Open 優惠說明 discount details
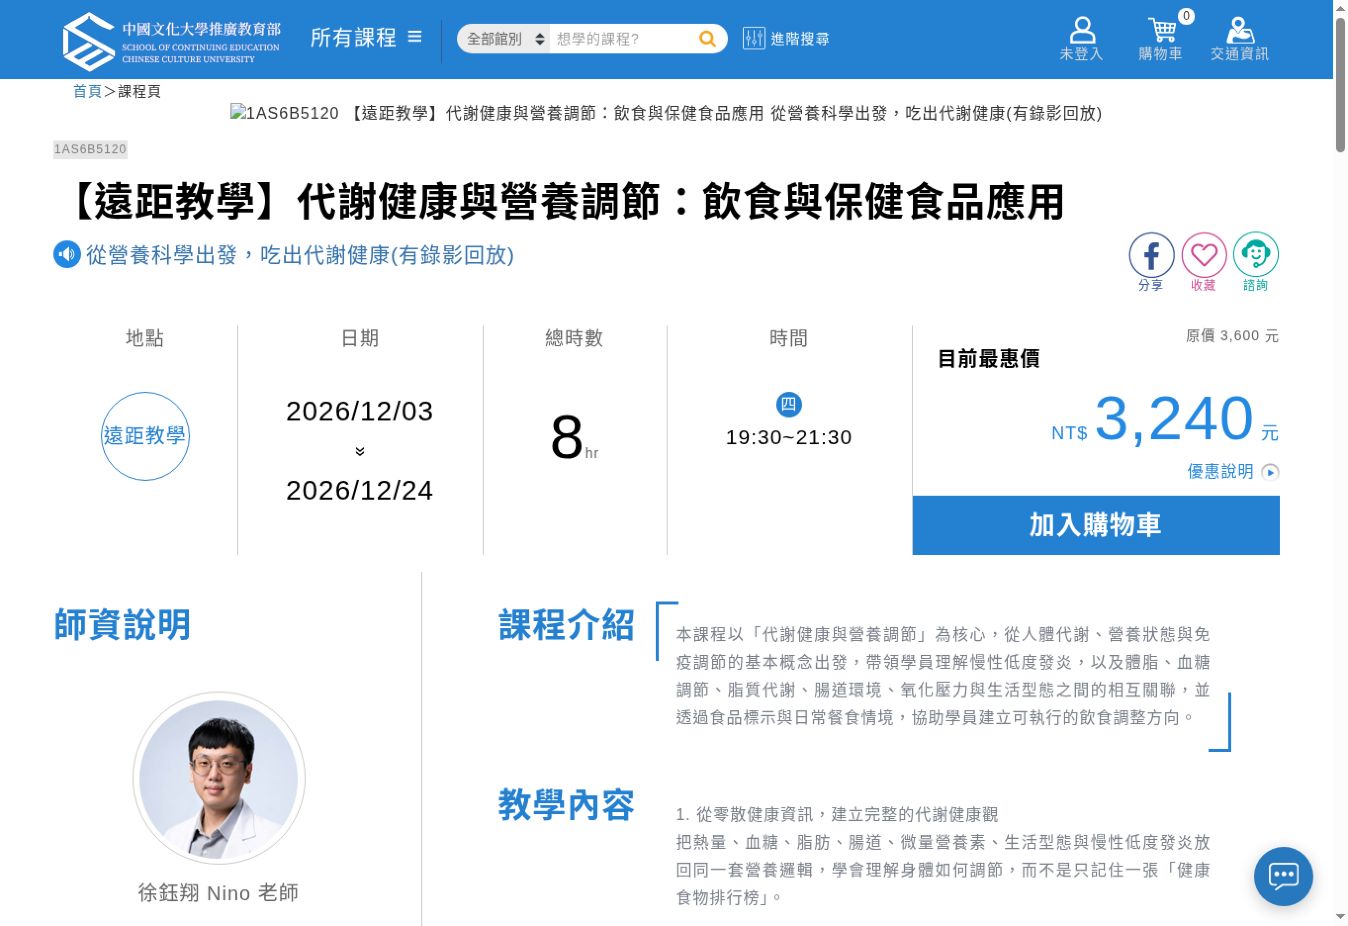This screenshot has height=926, width=1348. point(1220,472)
